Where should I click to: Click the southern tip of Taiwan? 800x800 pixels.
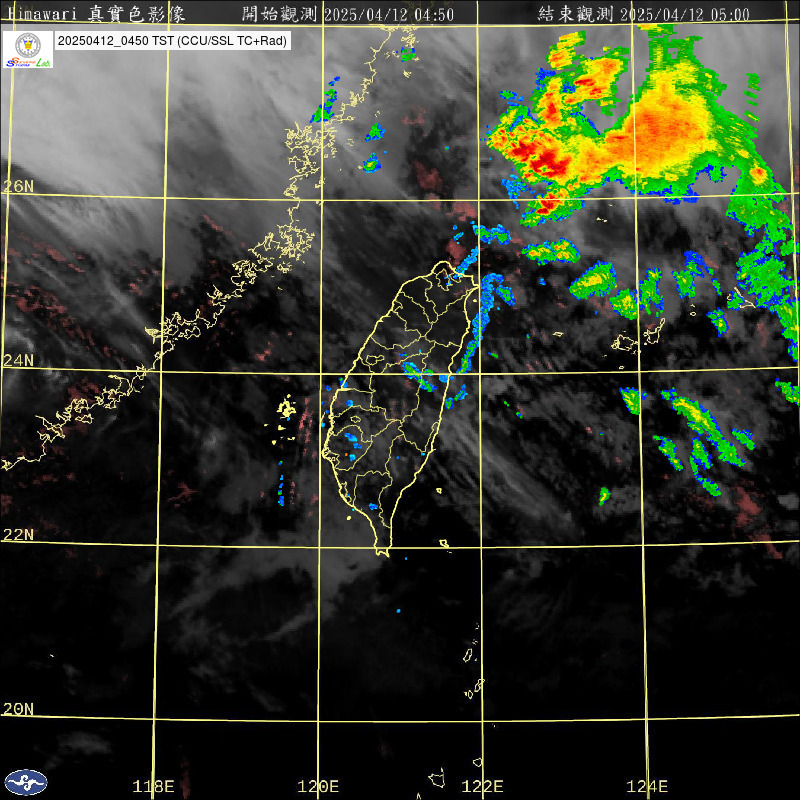(382, 551)
